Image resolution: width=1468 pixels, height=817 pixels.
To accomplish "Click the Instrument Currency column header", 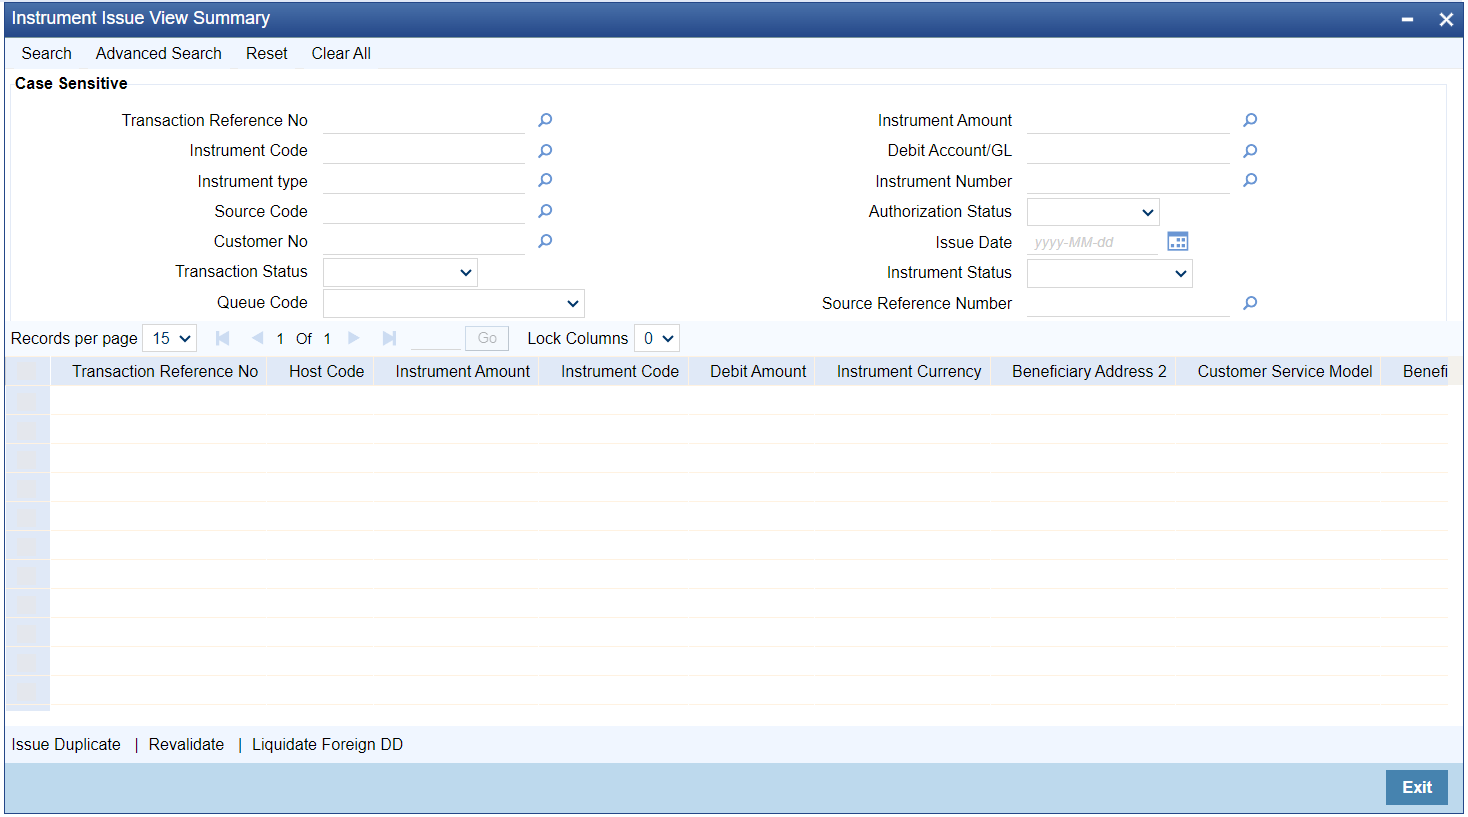I will tap(909, 371).
